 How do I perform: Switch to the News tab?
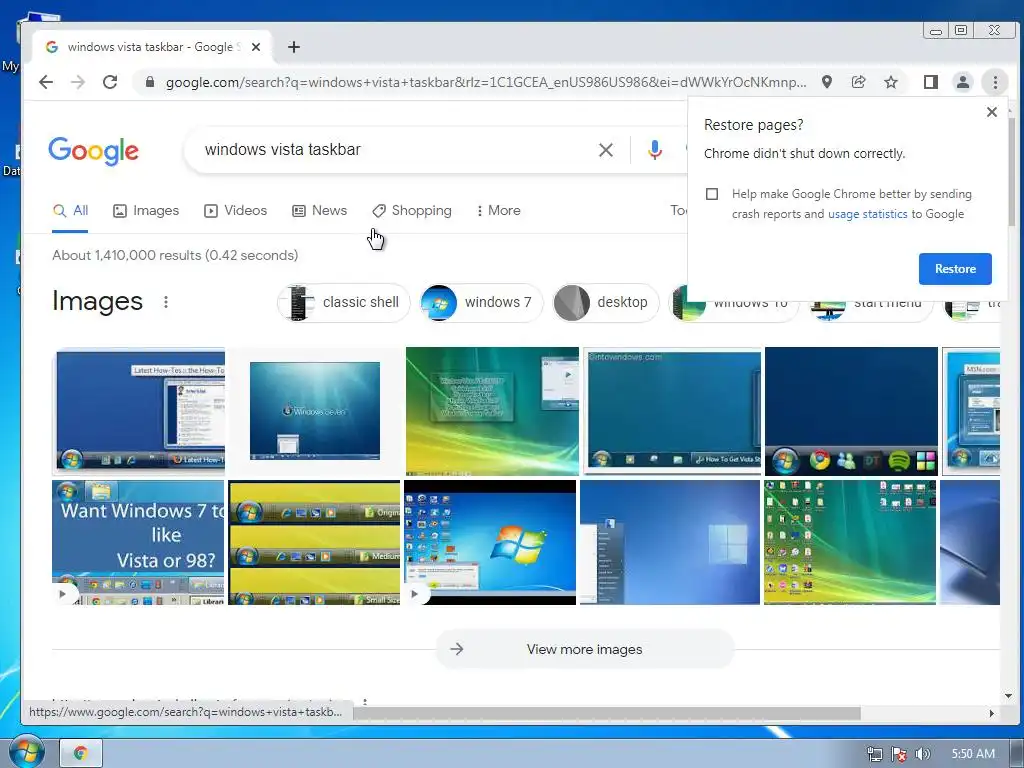pyautogui.click(x=319, y=211)
